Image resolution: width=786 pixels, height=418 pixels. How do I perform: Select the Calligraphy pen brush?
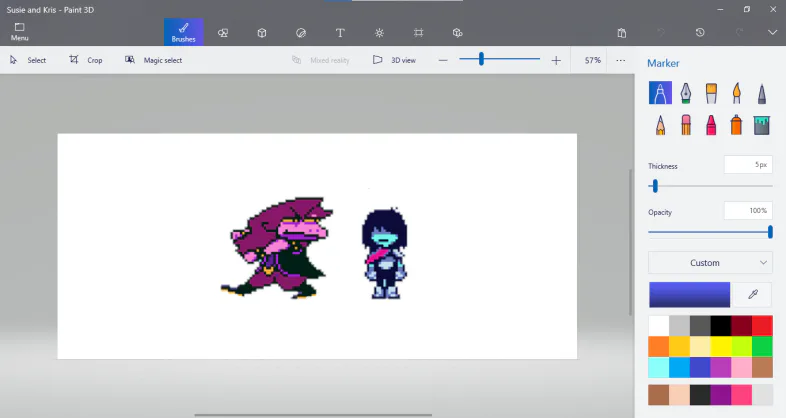(686, 93)
